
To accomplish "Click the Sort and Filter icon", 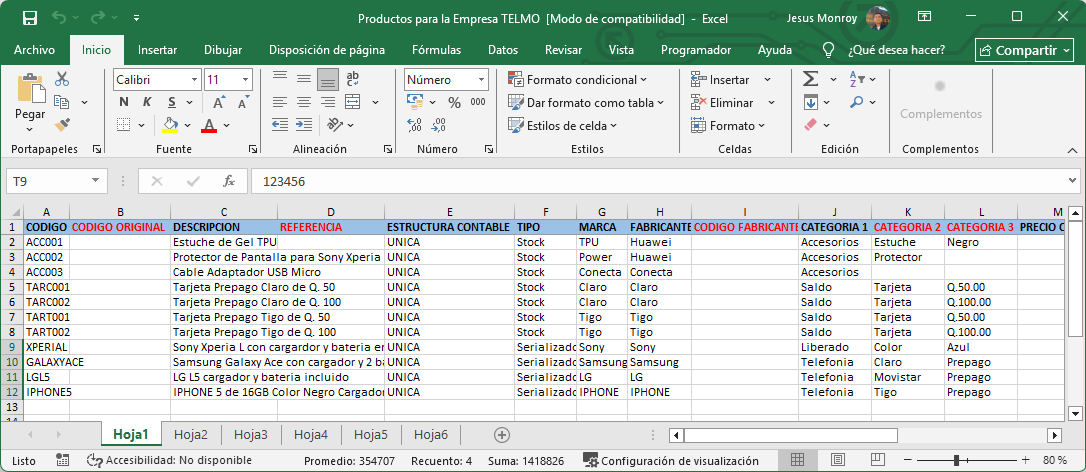I will 857,79.
